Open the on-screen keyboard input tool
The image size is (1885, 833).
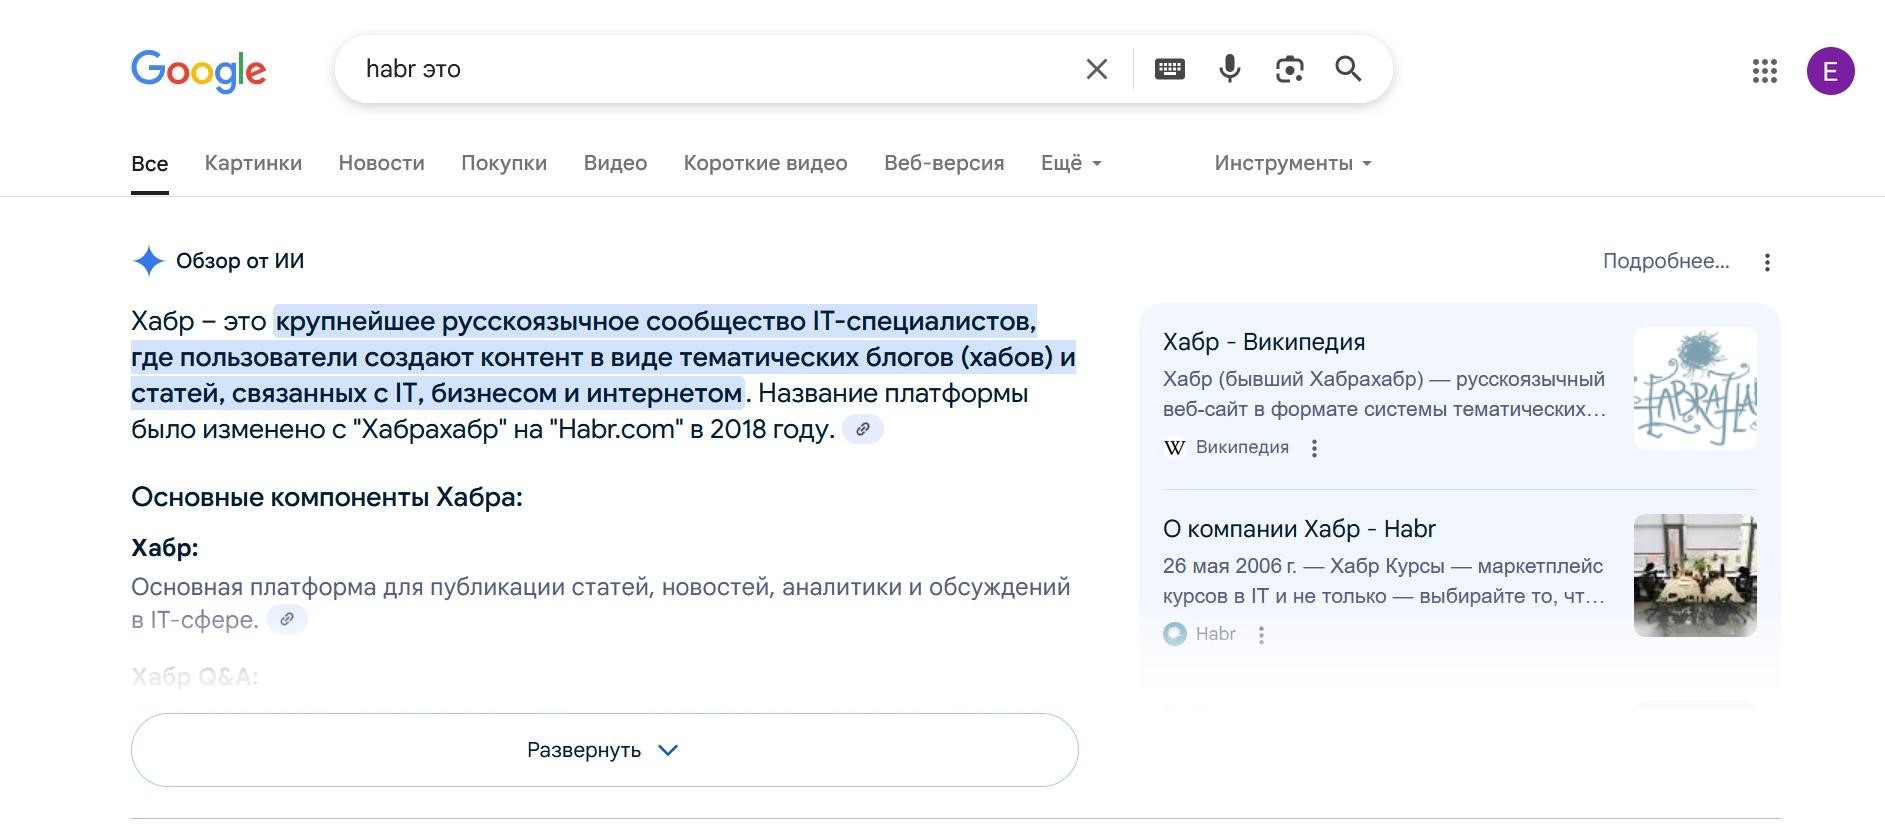coord(1169,69)
